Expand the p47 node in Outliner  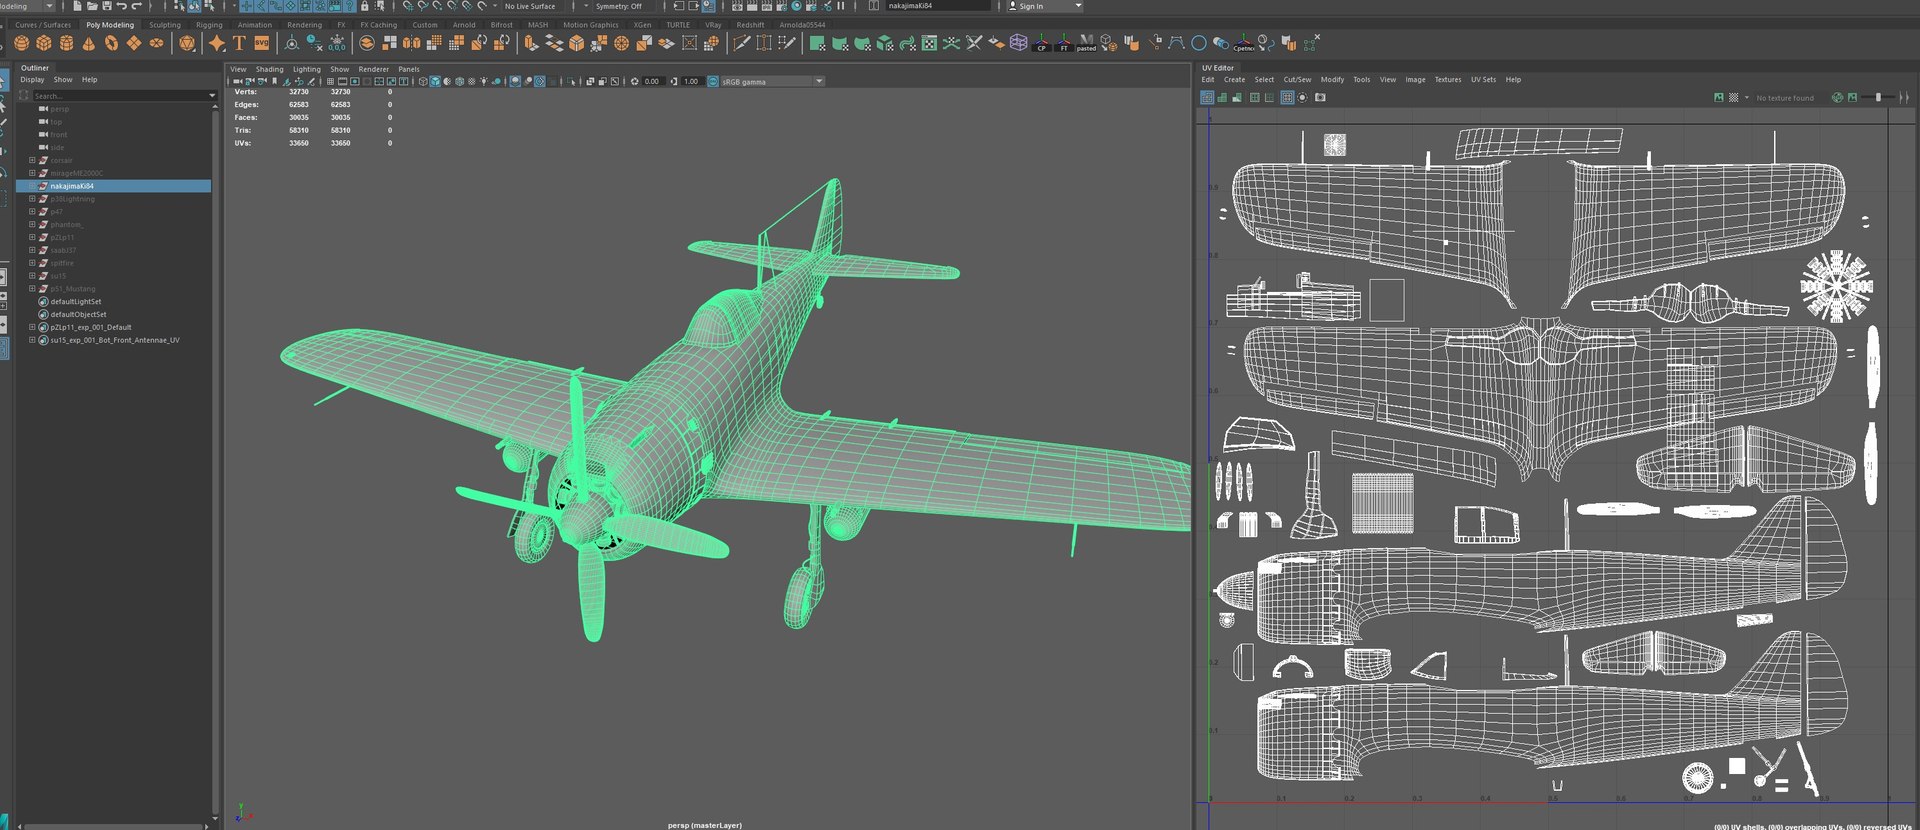coord(32,211)
